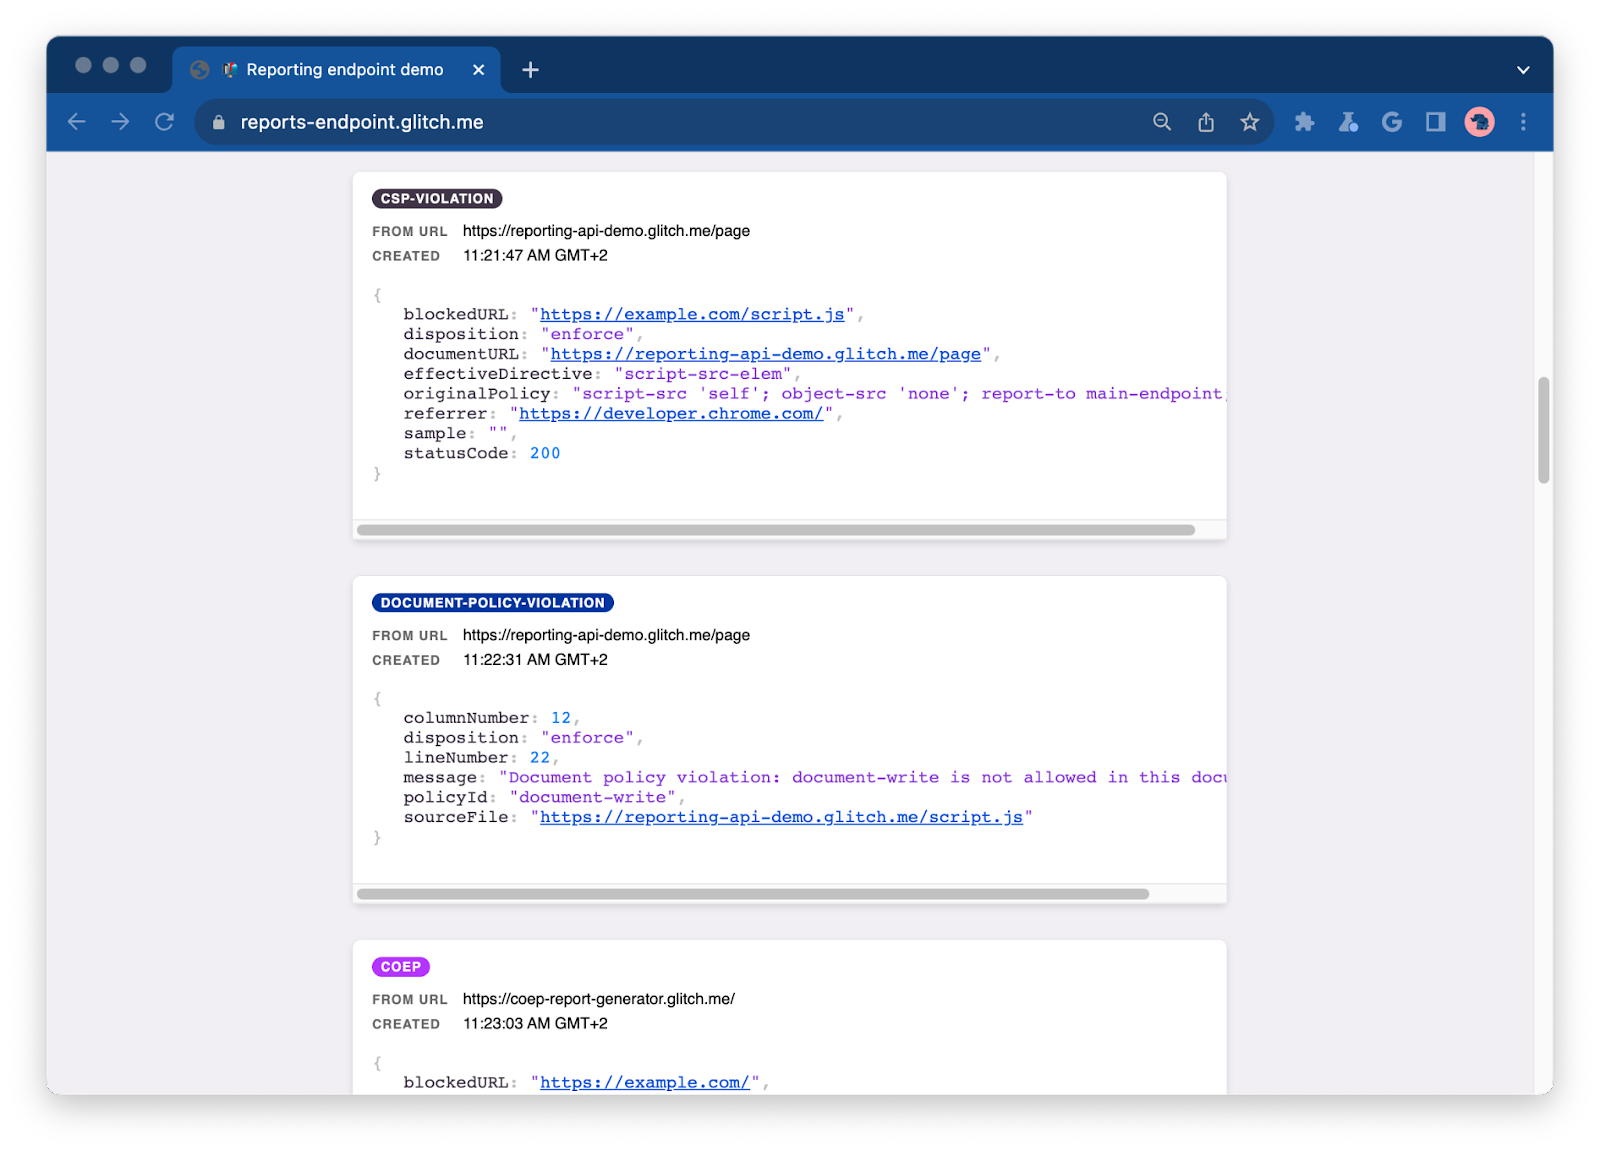Click the created time 11:23:03 AM GMT+2
Viewport: 1600px width, 1152px height.
[x=535, y=1024]
